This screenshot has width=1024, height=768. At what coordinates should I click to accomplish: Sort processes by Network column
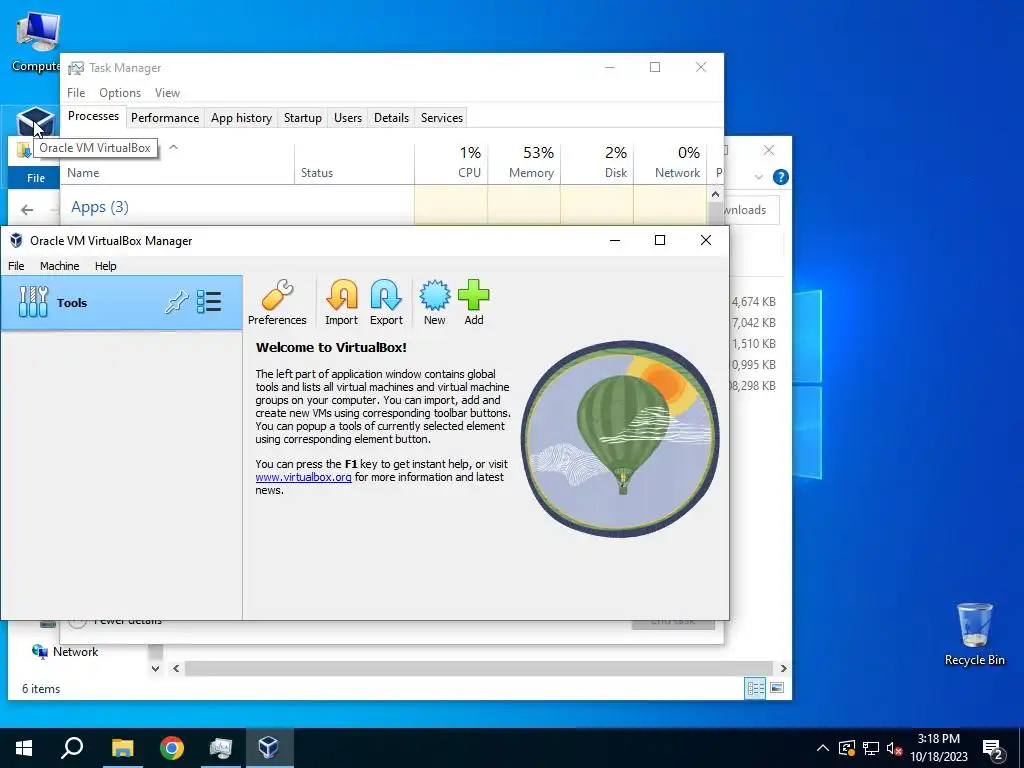pyautogui.click(x=670, y=162)
